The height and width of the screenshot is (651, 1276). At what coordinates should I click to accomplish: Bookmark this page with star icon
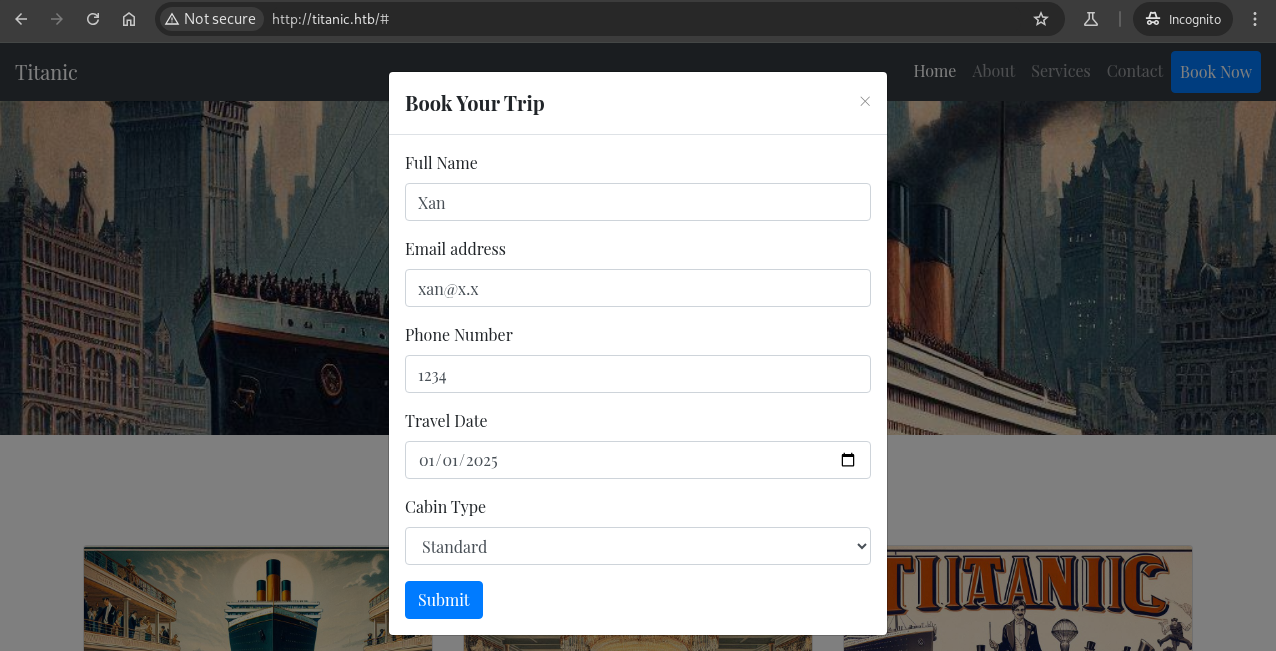1041,19
